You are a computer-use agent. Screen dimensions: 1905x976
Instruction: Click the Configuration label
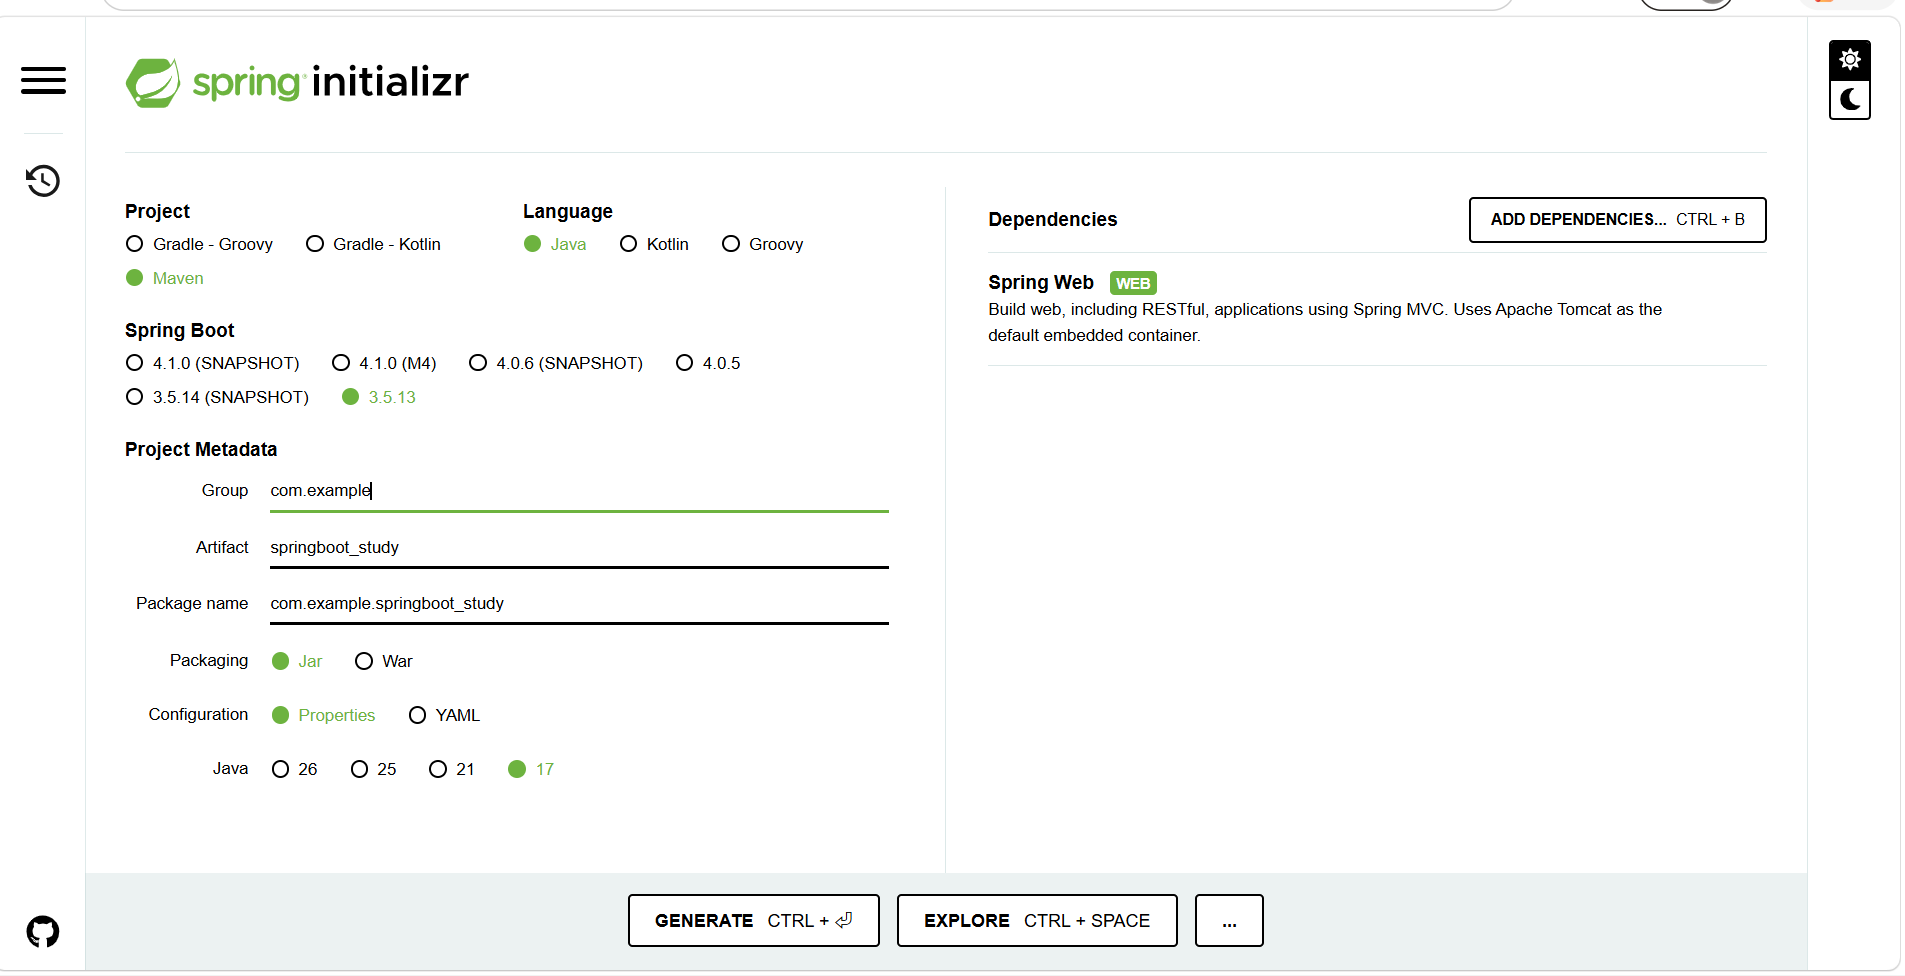click(x=198, y=714)
